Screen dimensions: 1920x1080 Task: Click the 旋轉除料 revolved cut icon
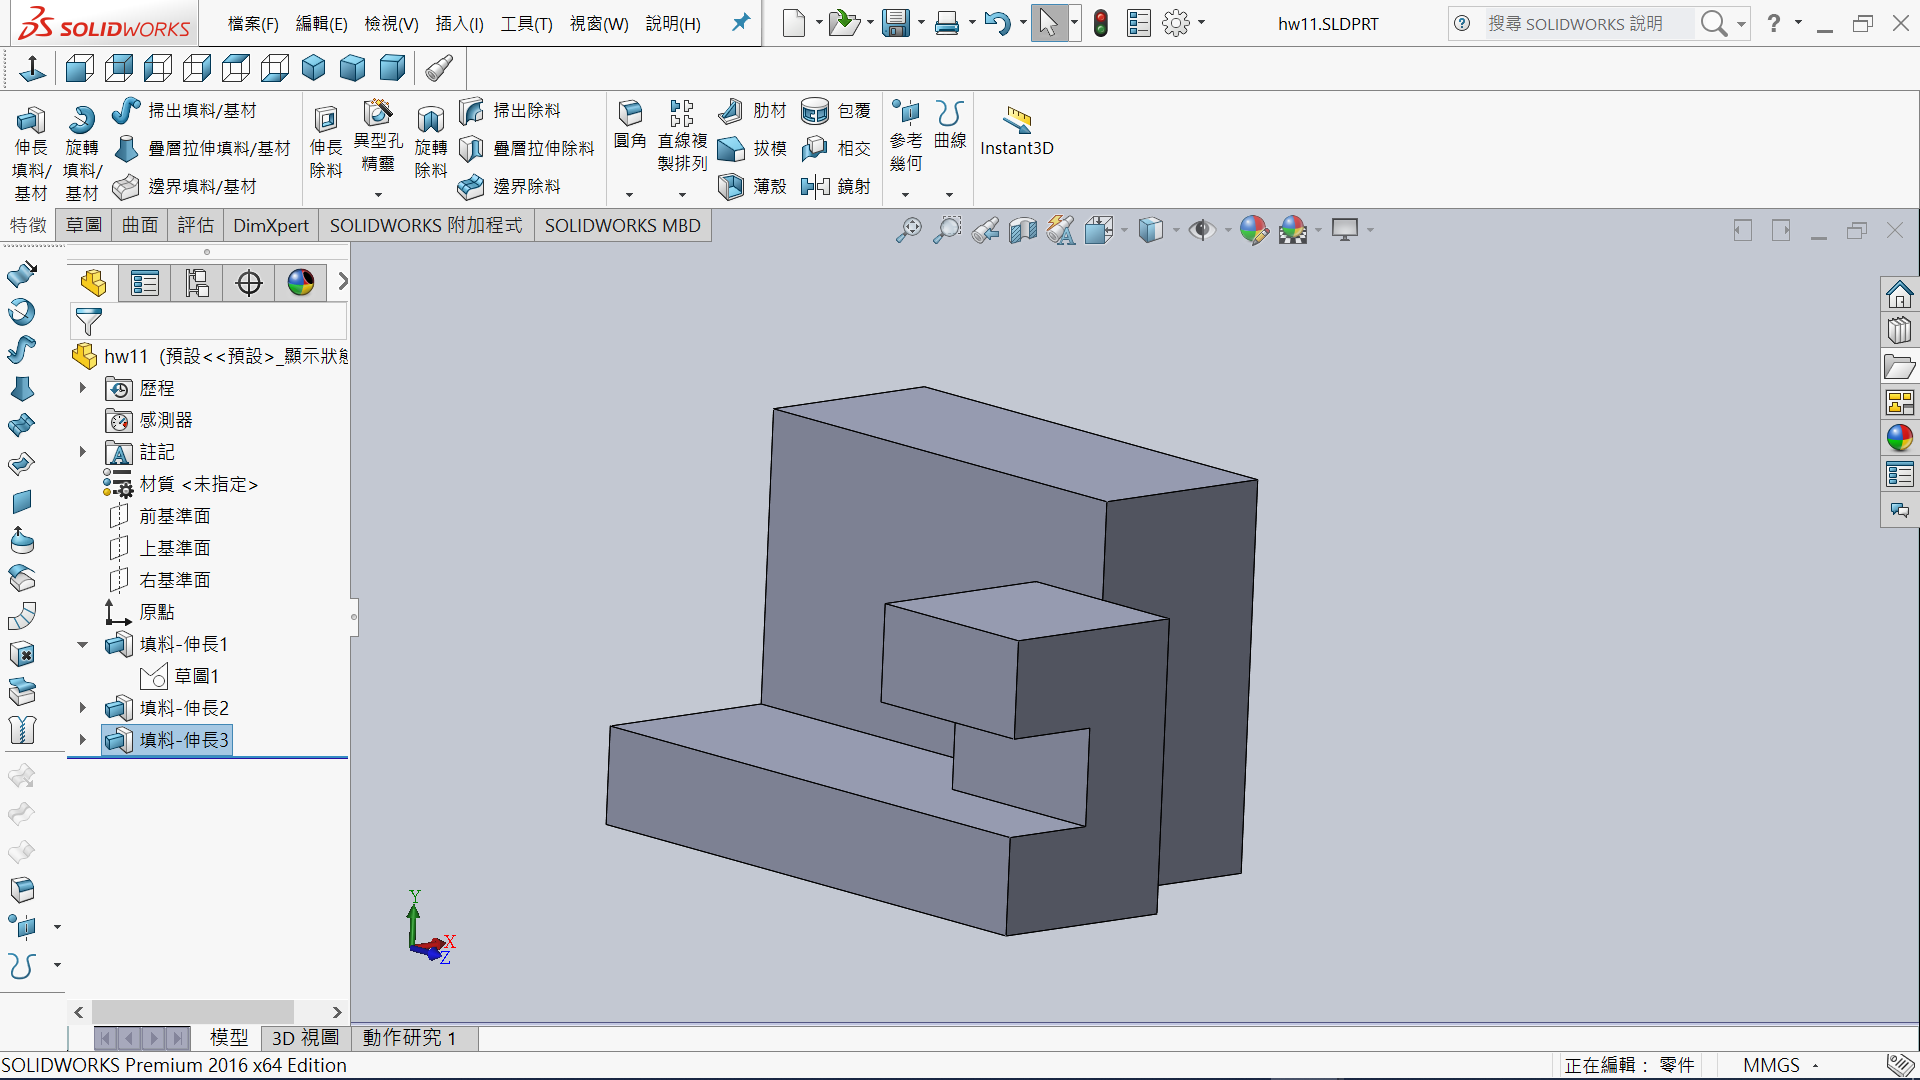[x=430, y=122]
